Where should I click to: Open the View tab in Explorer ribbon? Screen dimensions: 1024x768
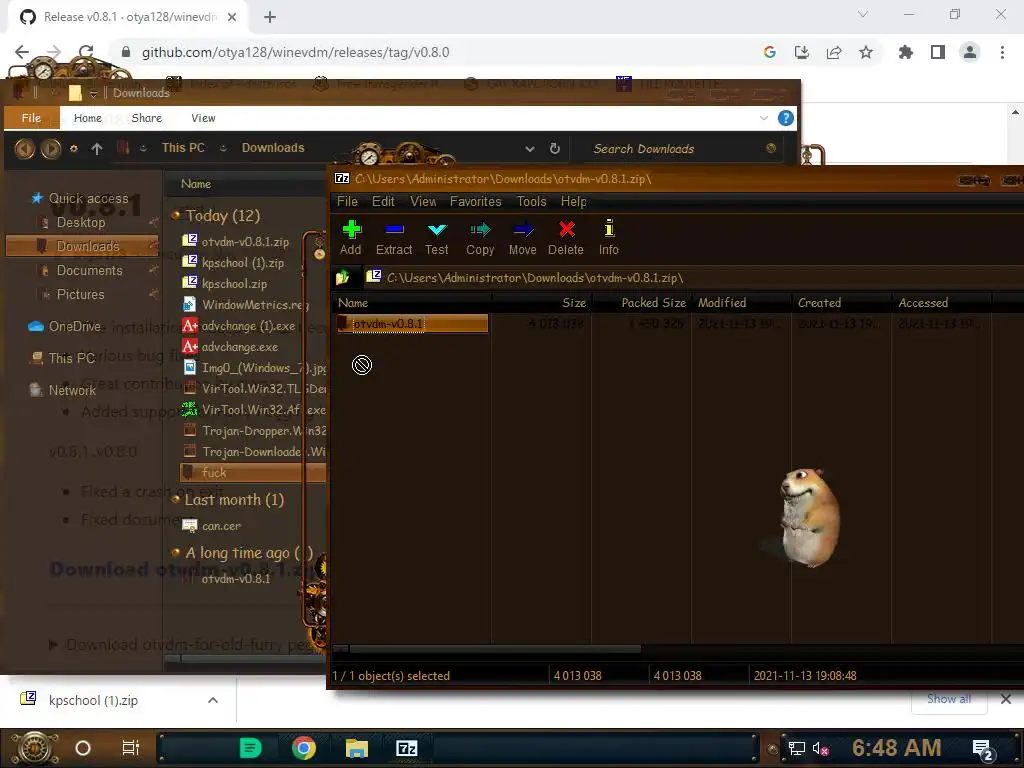point(203,118)
